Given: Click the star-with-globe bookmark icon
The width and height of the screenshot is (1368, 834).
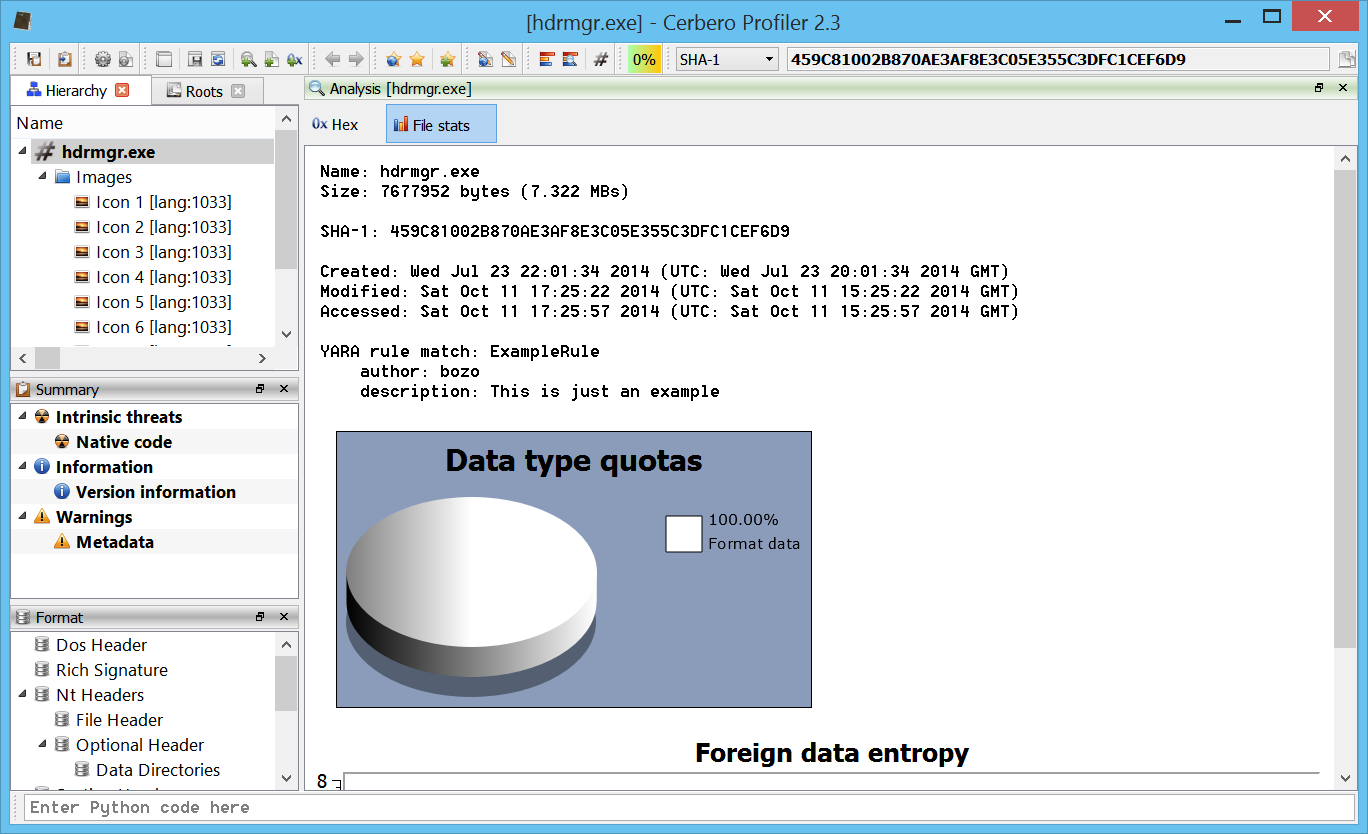Looking at the screenshot, I should pos(393,59).
